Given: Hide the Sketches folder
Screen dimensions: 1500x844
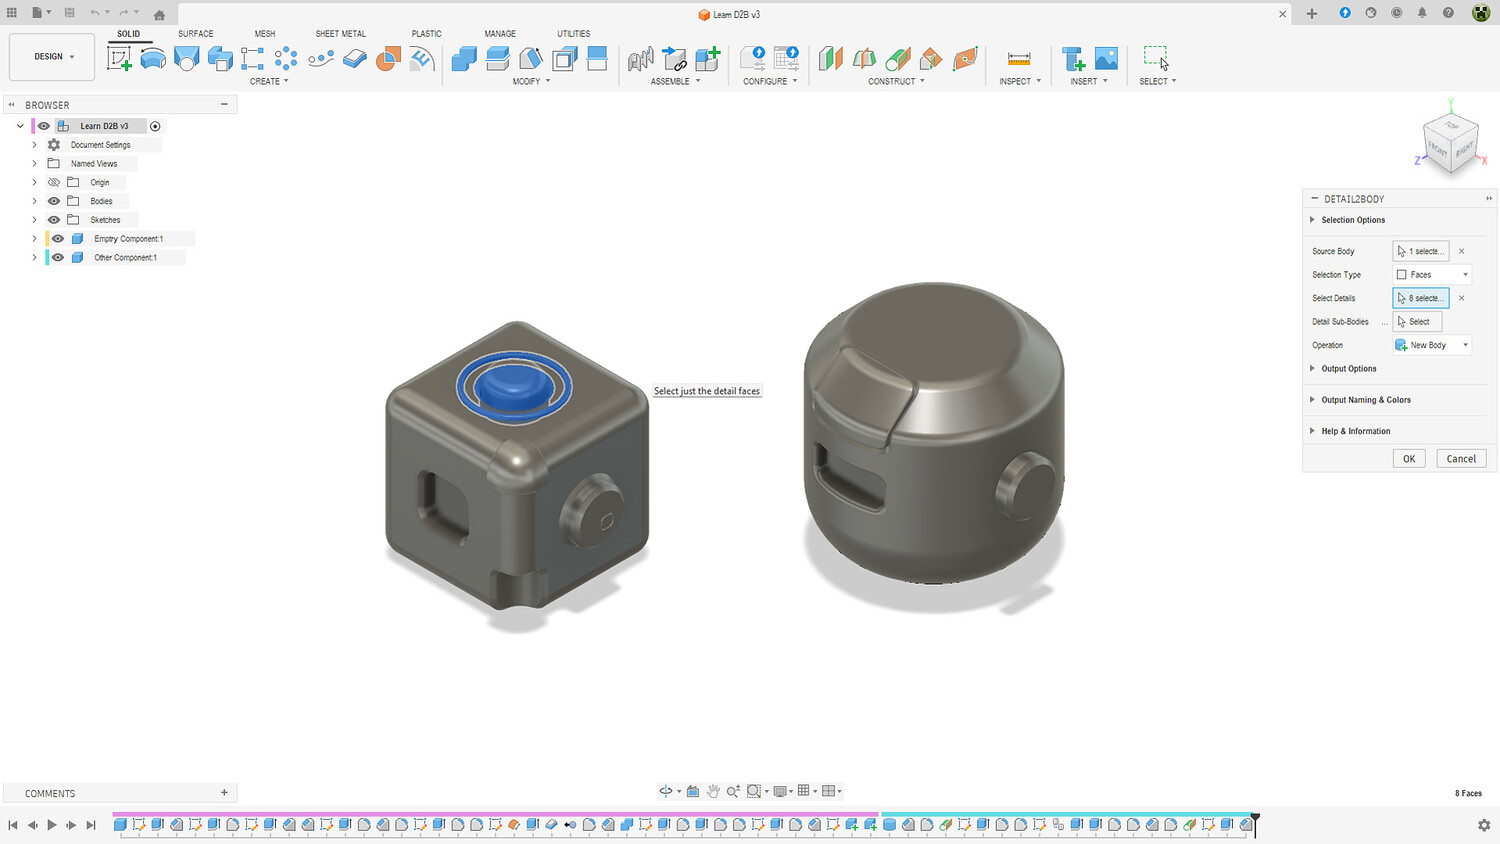Looking at the screenshot, I should click(x=54, y=220).
